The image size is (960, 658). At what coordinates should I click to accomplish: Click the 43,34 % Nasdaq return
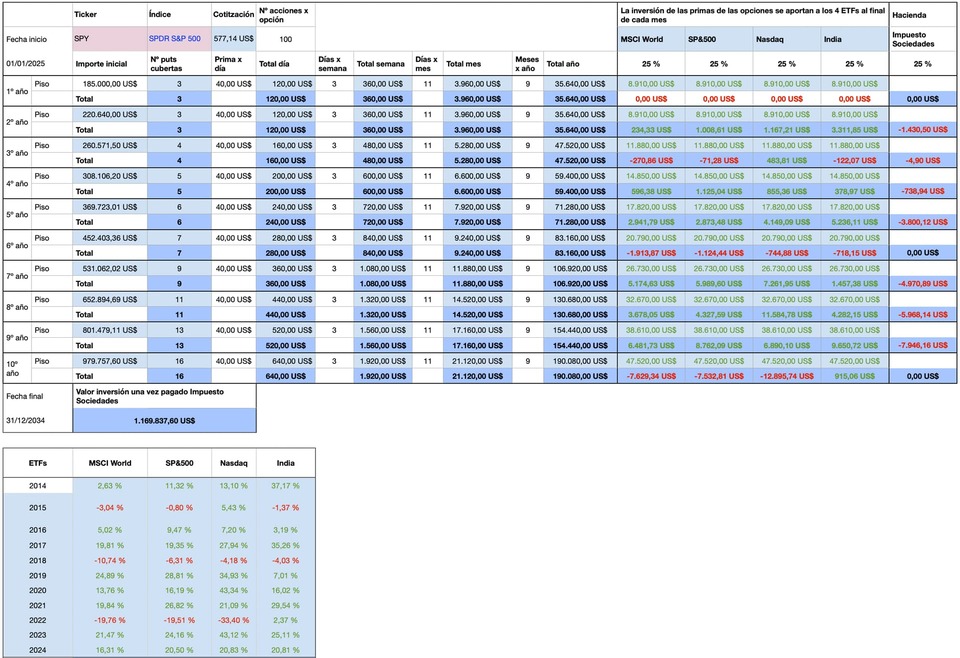pyautogui.click(x=234, y=590)
